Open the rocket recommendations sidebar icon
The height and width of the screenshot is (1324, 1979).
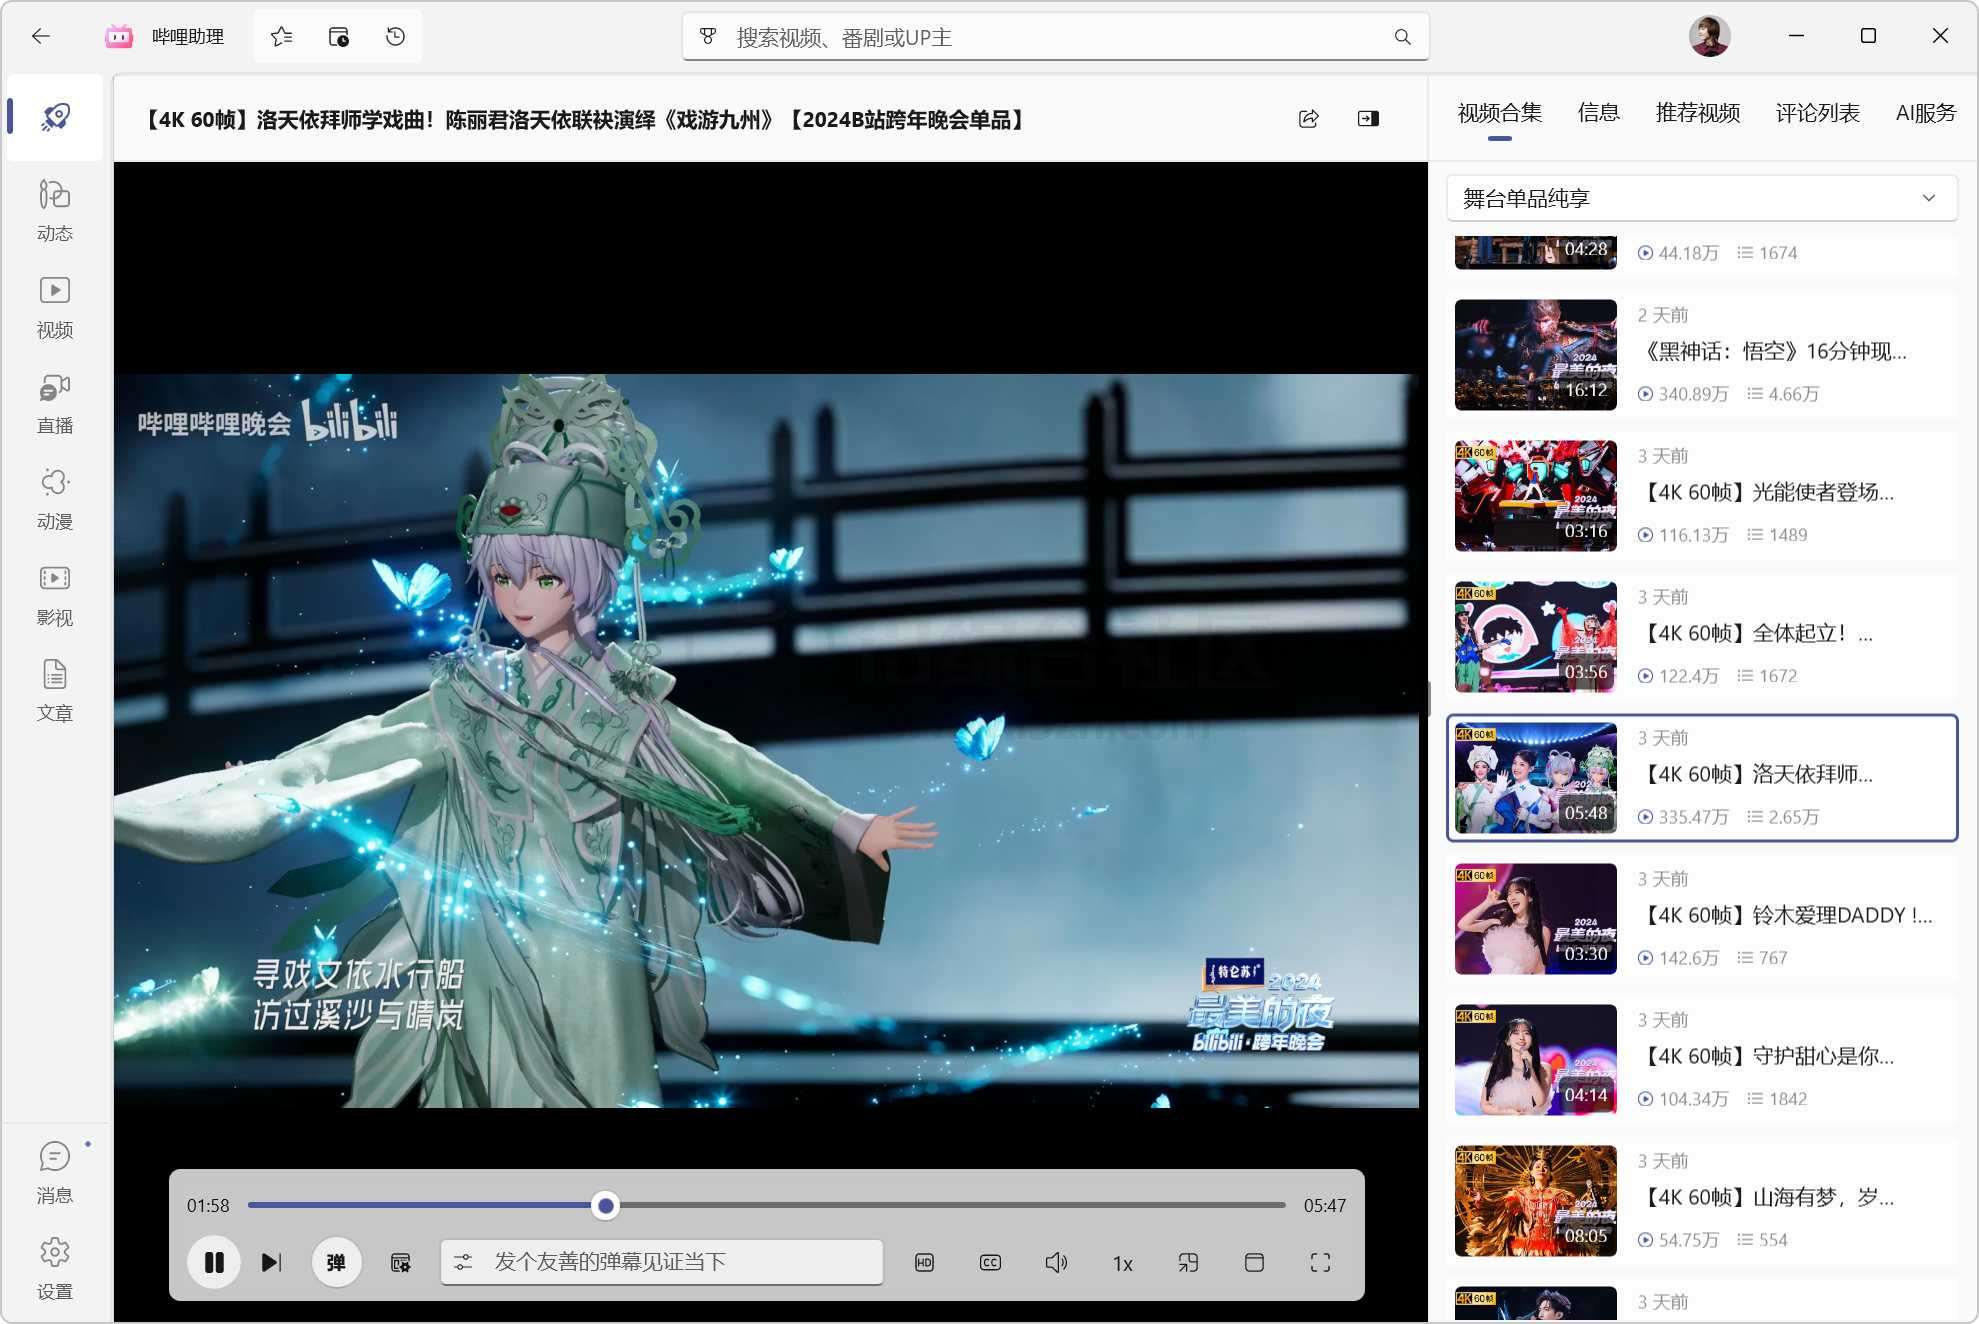55,117
